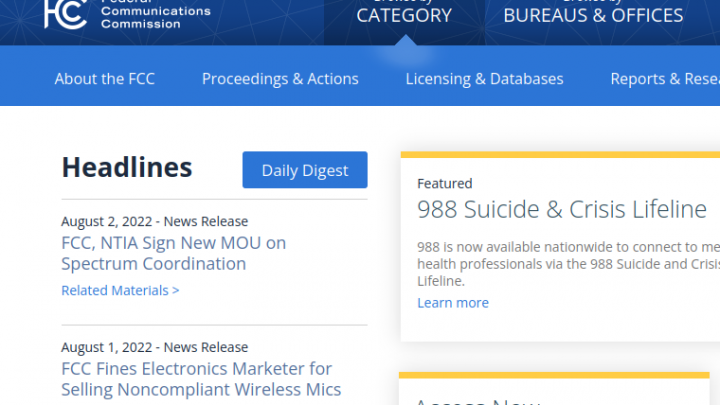
Task: Open the About the FCC menu
Action: coord(105,79)
